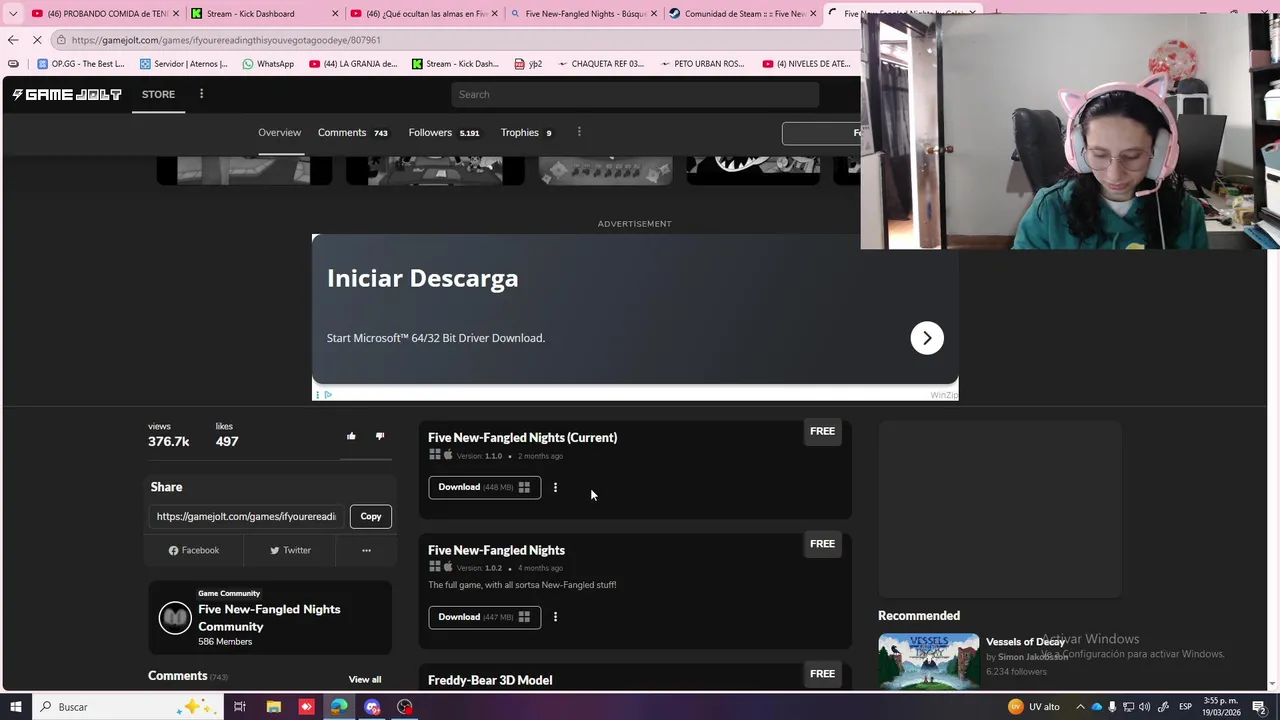Open the WhatsApp bookmark
This screenshot has width=1280, height=720.
click(268, 64)
